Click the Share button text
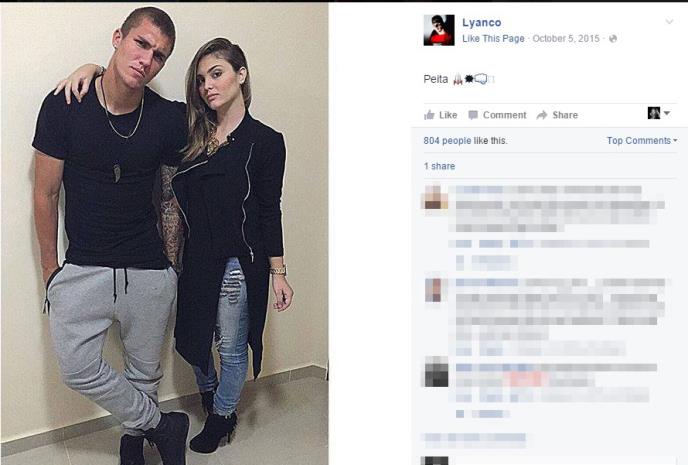 coord(565,115)
